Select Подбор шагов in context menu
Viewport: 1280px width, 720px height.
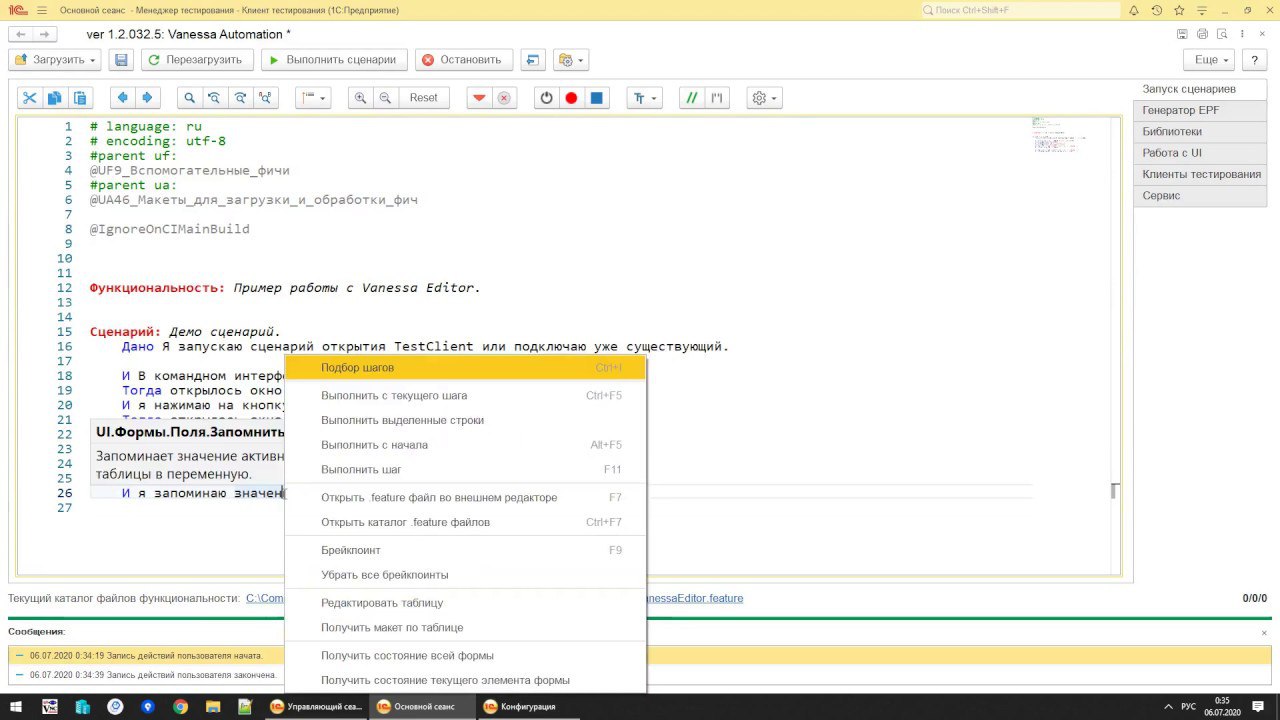coord(466,368)
